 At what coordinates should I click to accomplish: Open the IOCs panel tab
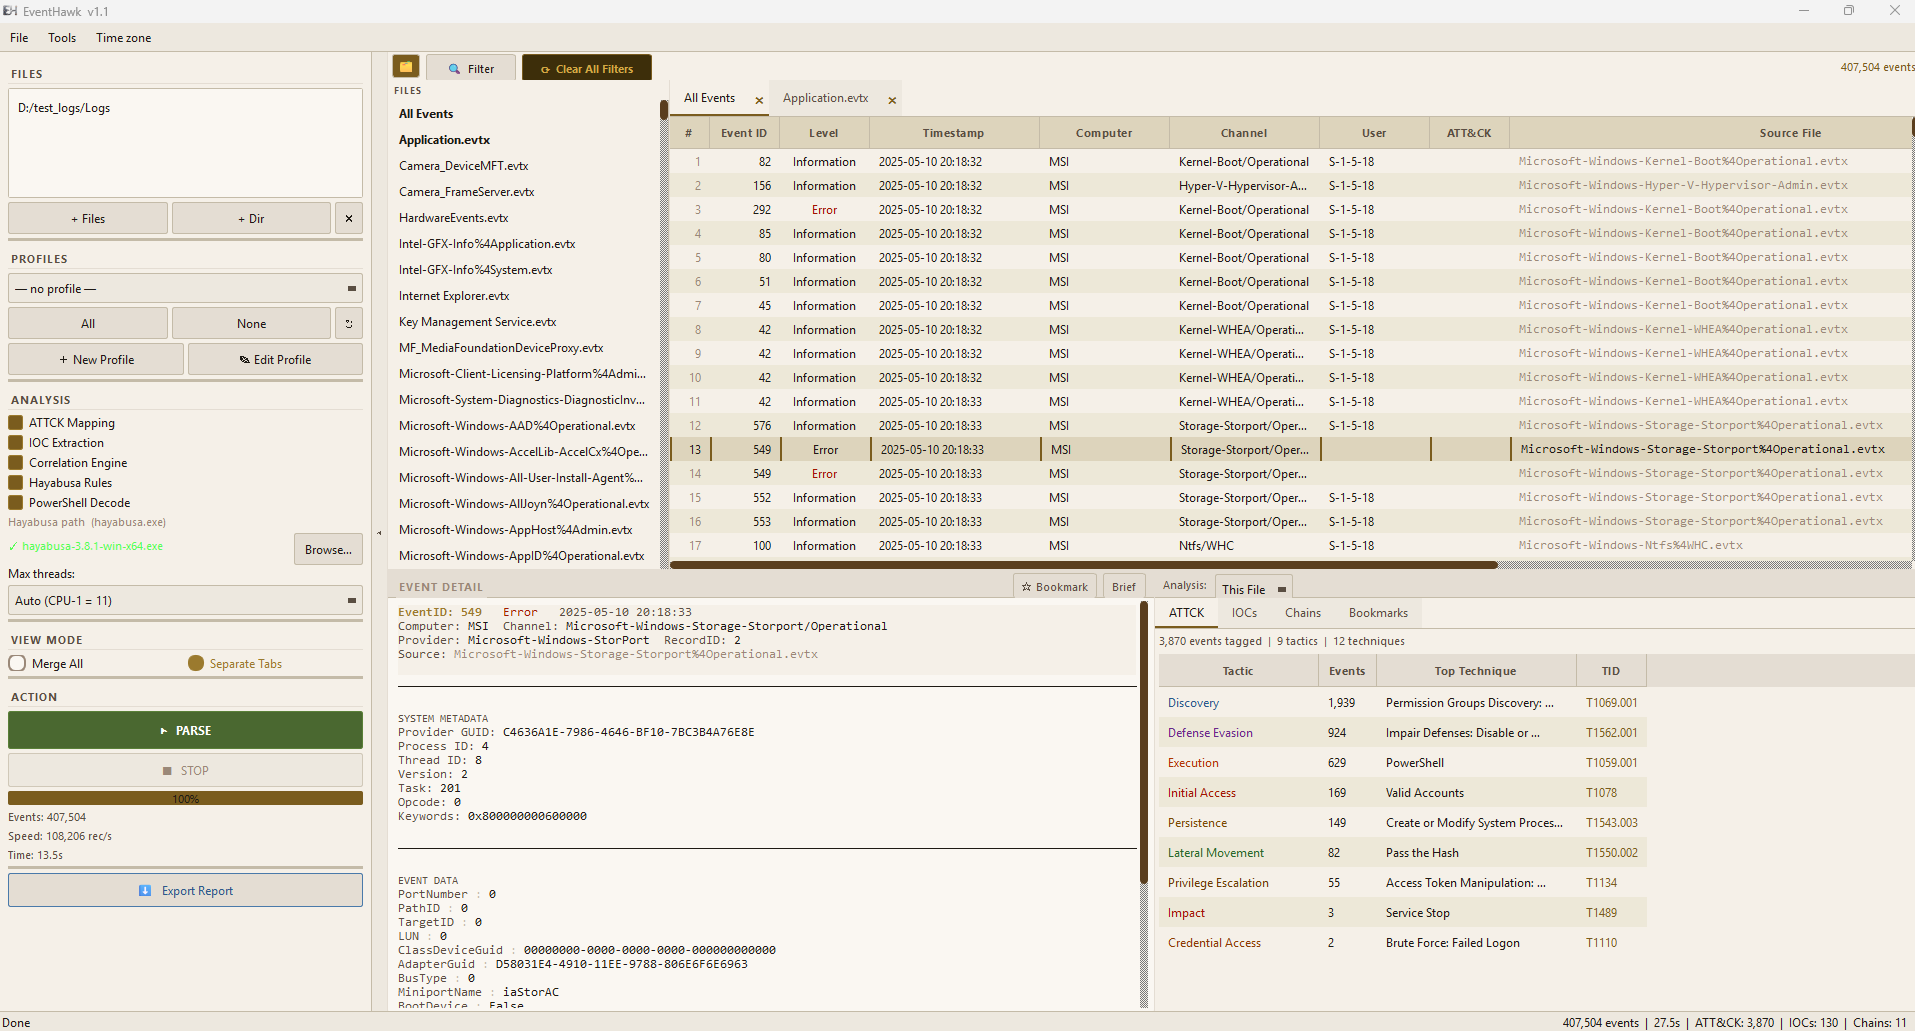click(x=1244, y=612)
